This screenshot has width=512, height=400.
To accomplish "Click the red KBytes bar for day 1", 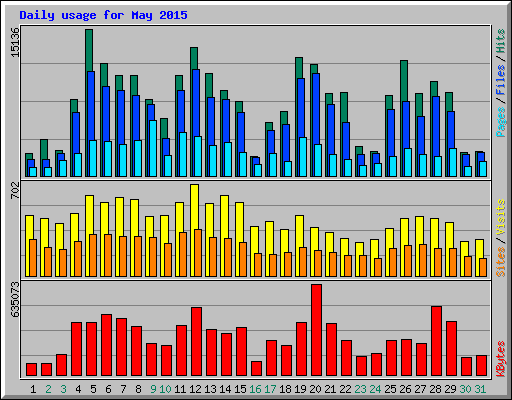I will tap(31, 370).
